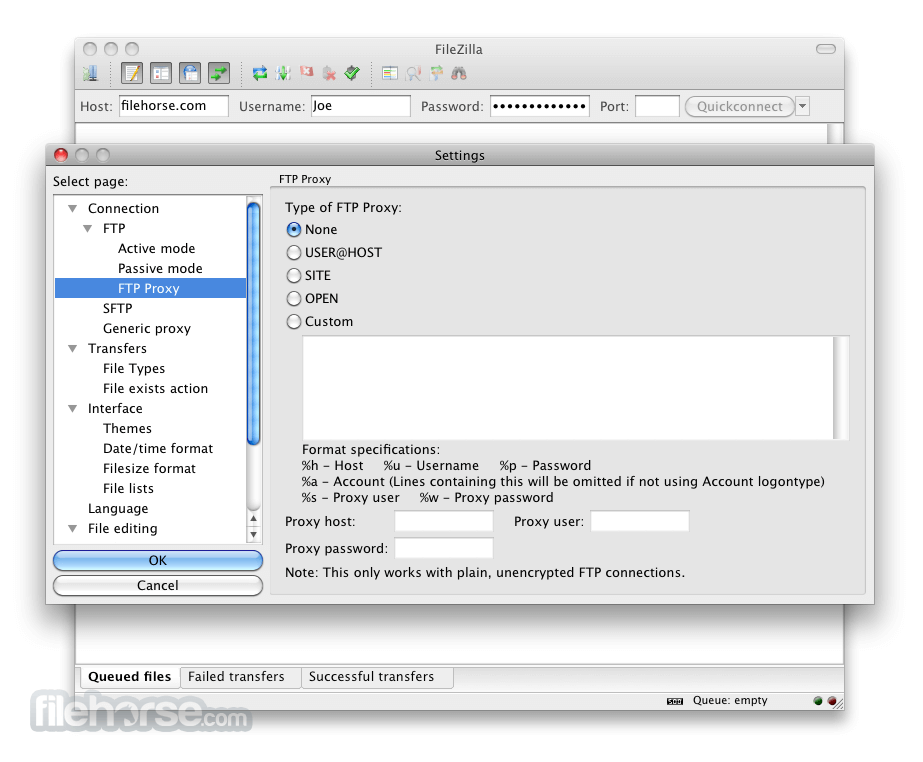Image resolution: width=923 pixels, height=762 pixels.
Task: Switch to Failed transfers tab
Action: click(236, 677)
